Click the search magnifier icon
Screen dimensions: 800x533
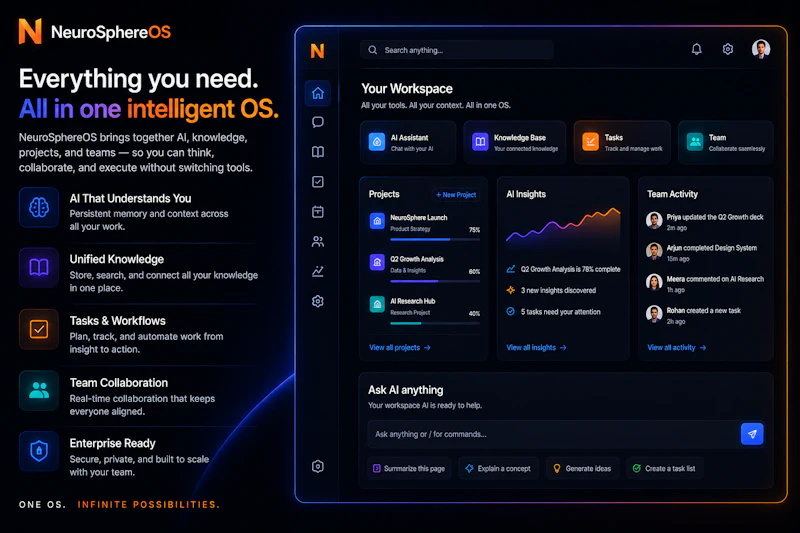[373, 50]
